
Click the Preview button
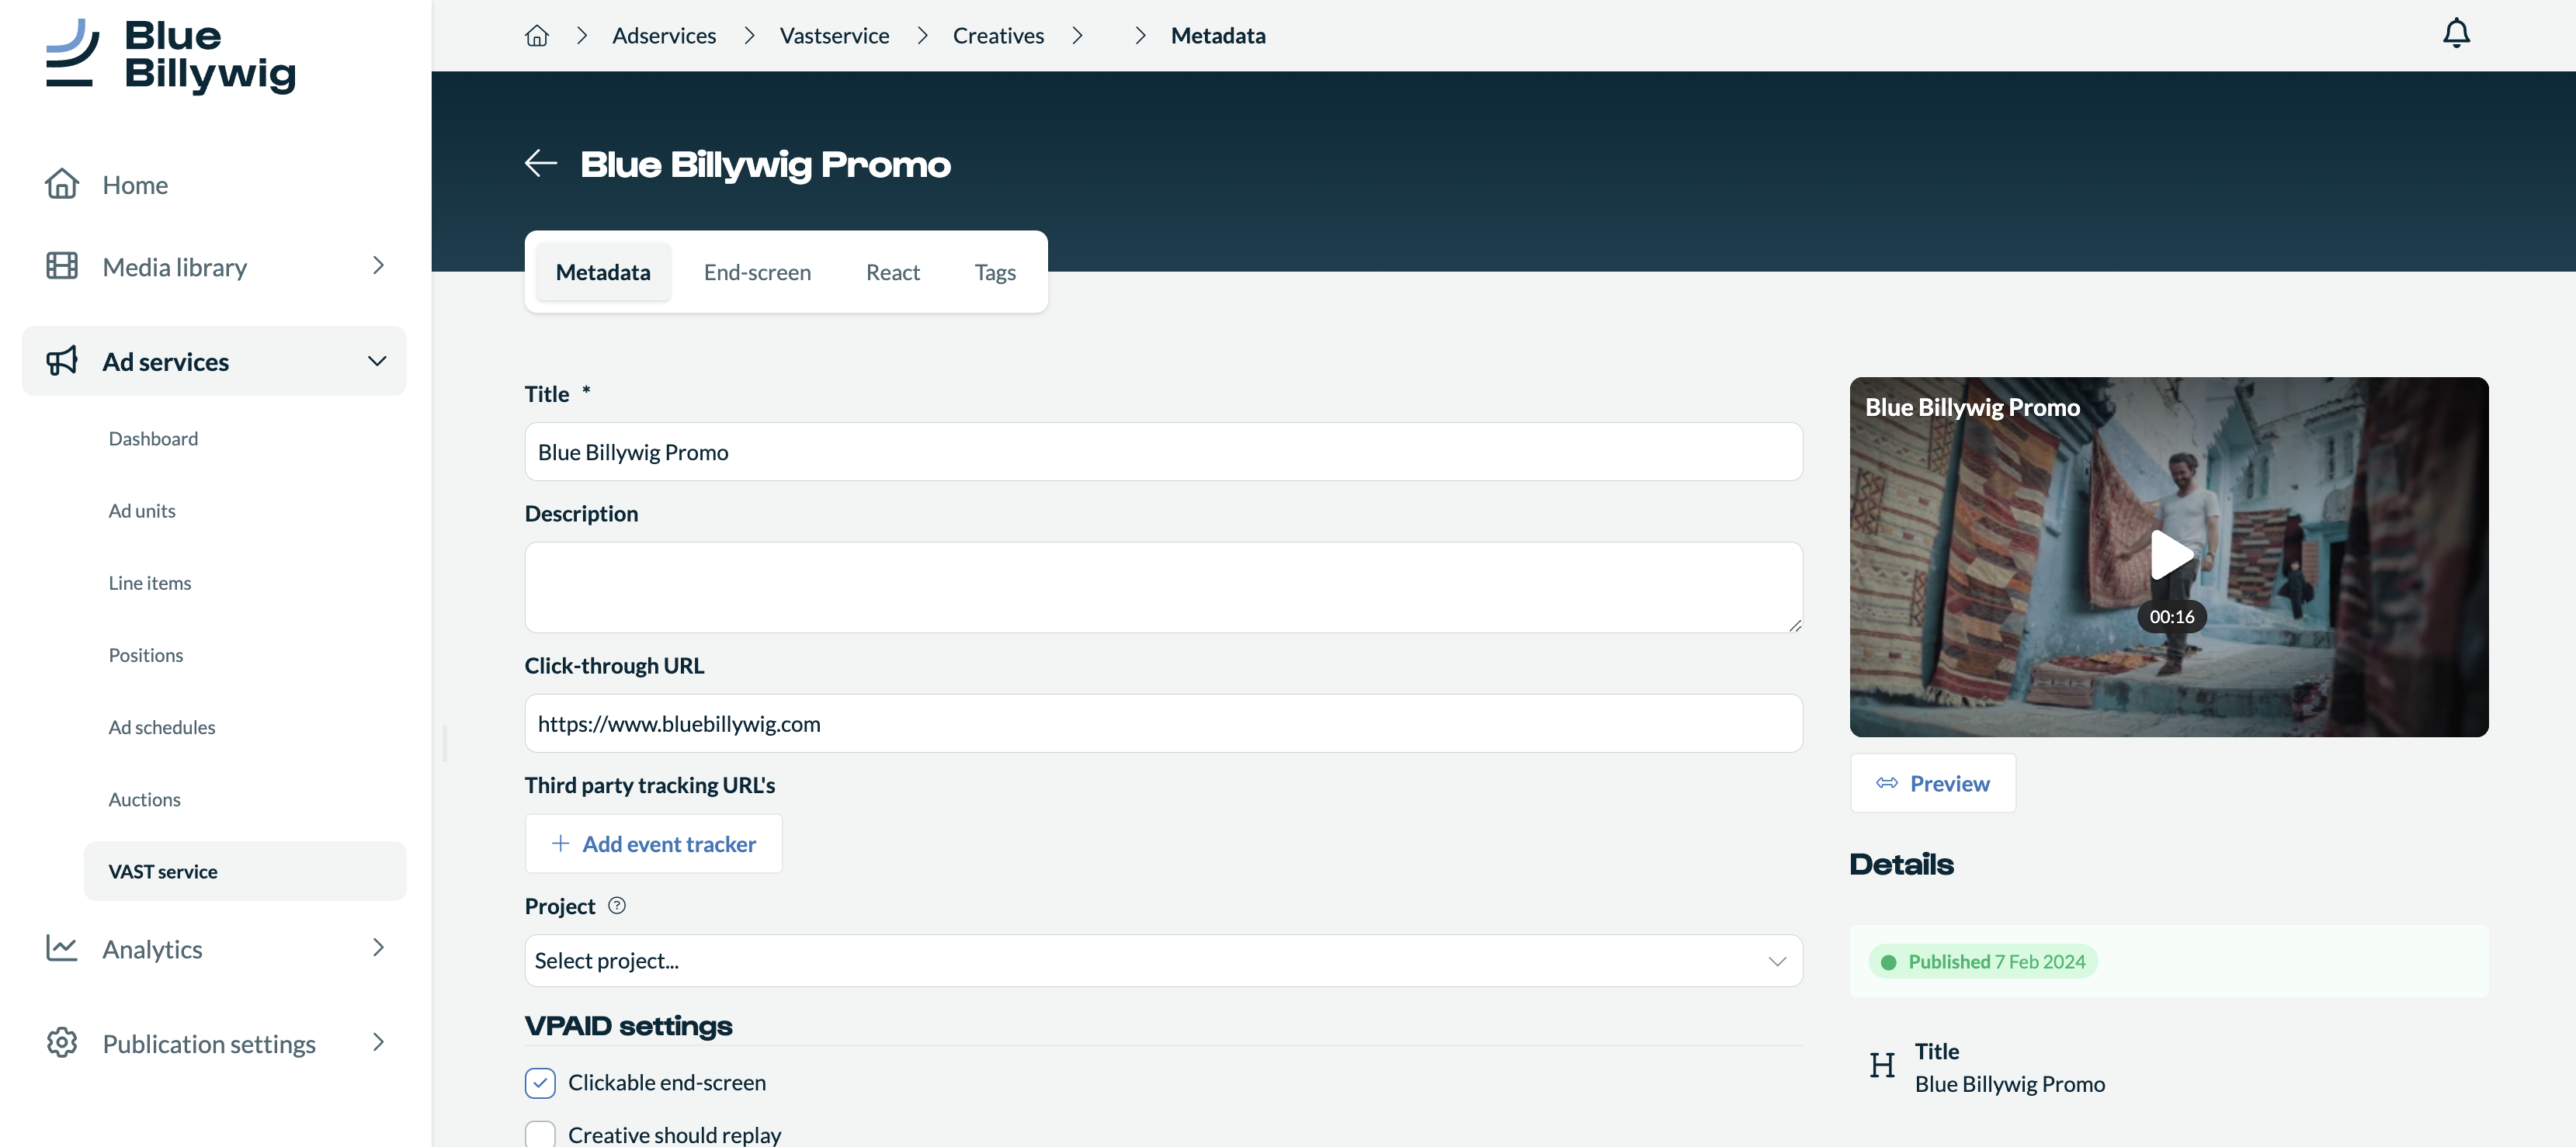point(1932,783)
